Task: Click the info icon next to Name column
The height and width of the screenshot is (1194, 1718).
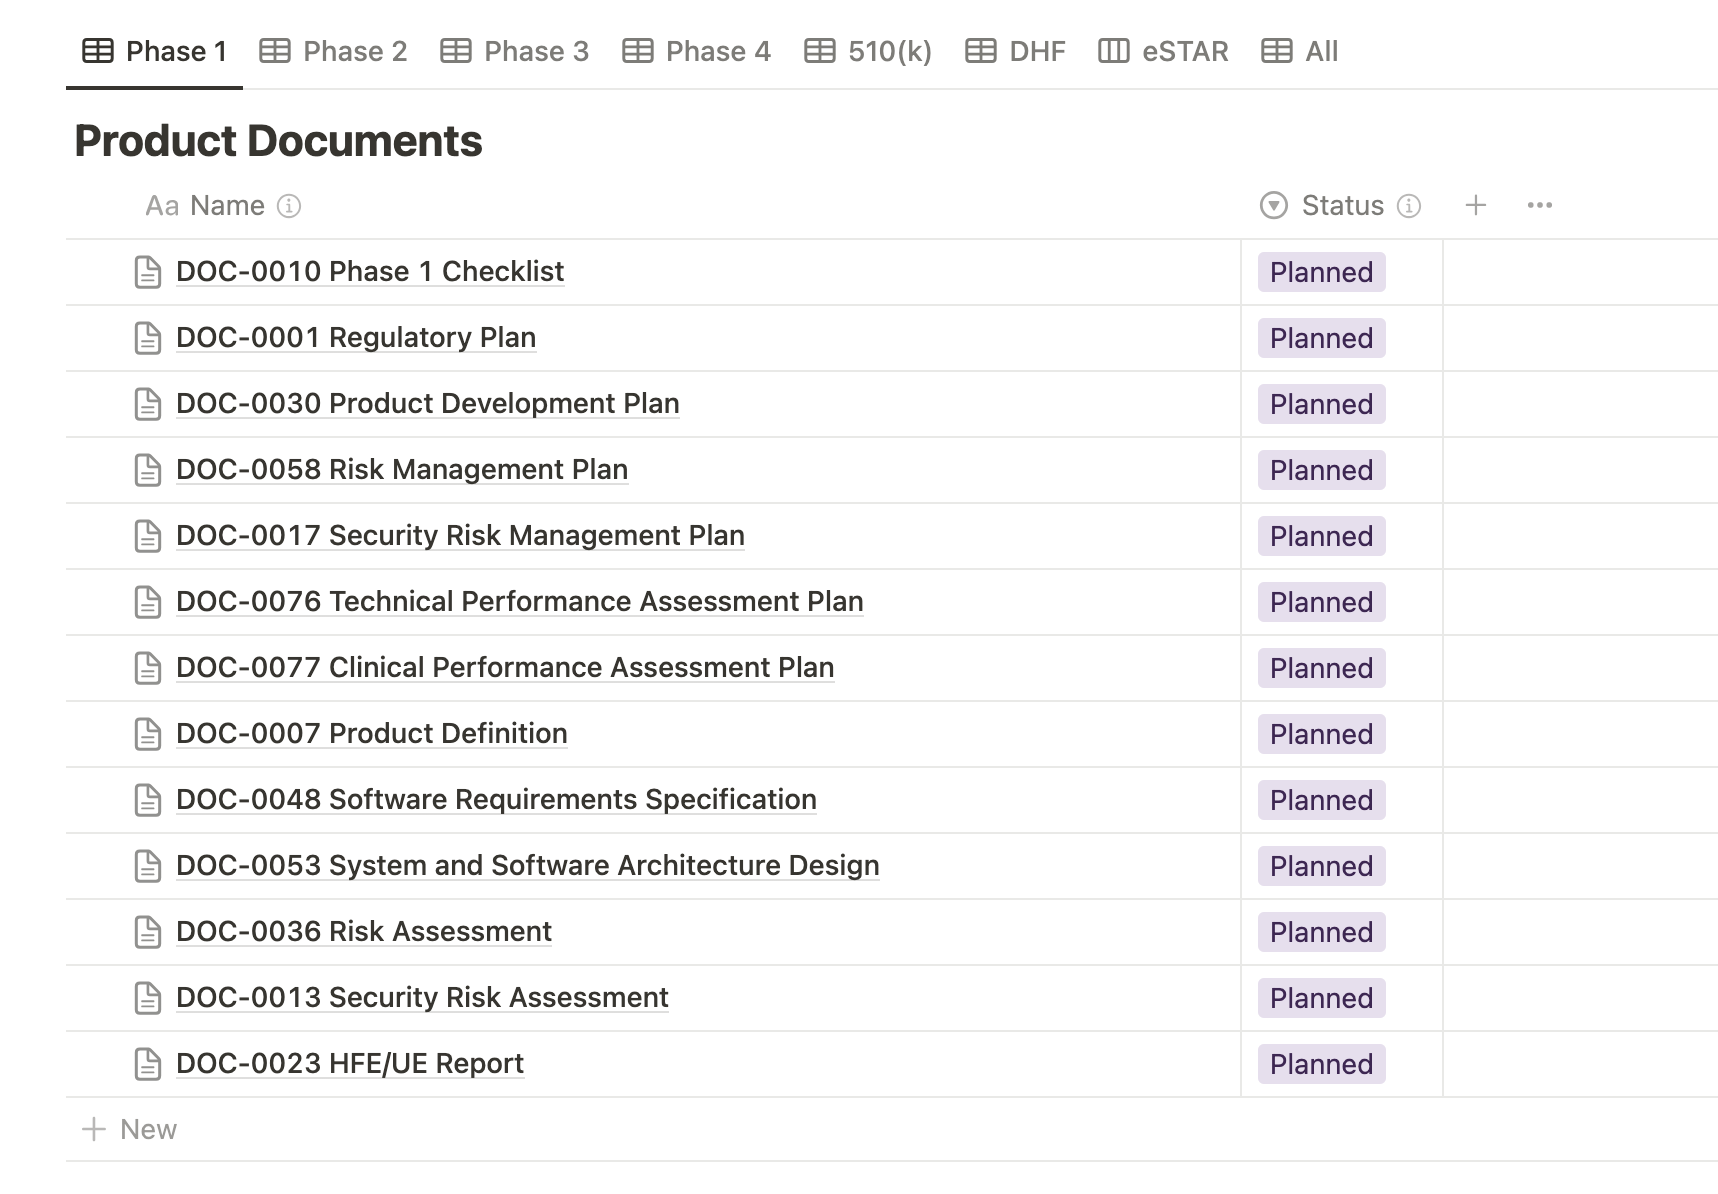Action: (x=289, y=206)
